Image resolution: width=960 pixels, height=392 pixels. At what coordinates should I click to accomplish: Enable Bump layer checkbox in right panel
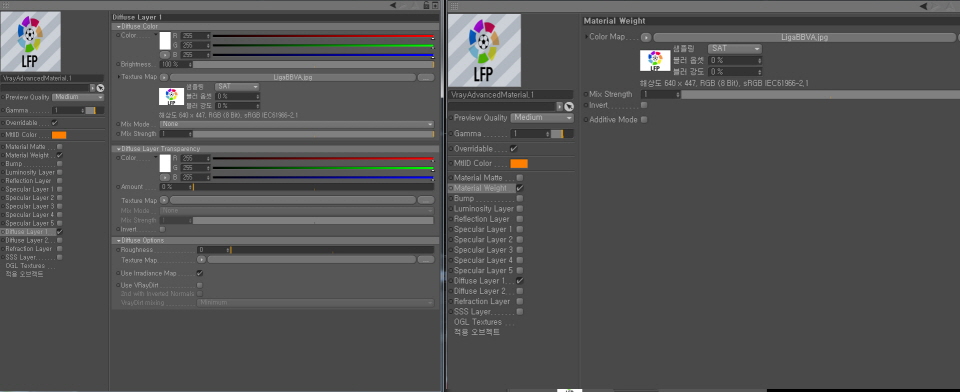tap(520, 198)
